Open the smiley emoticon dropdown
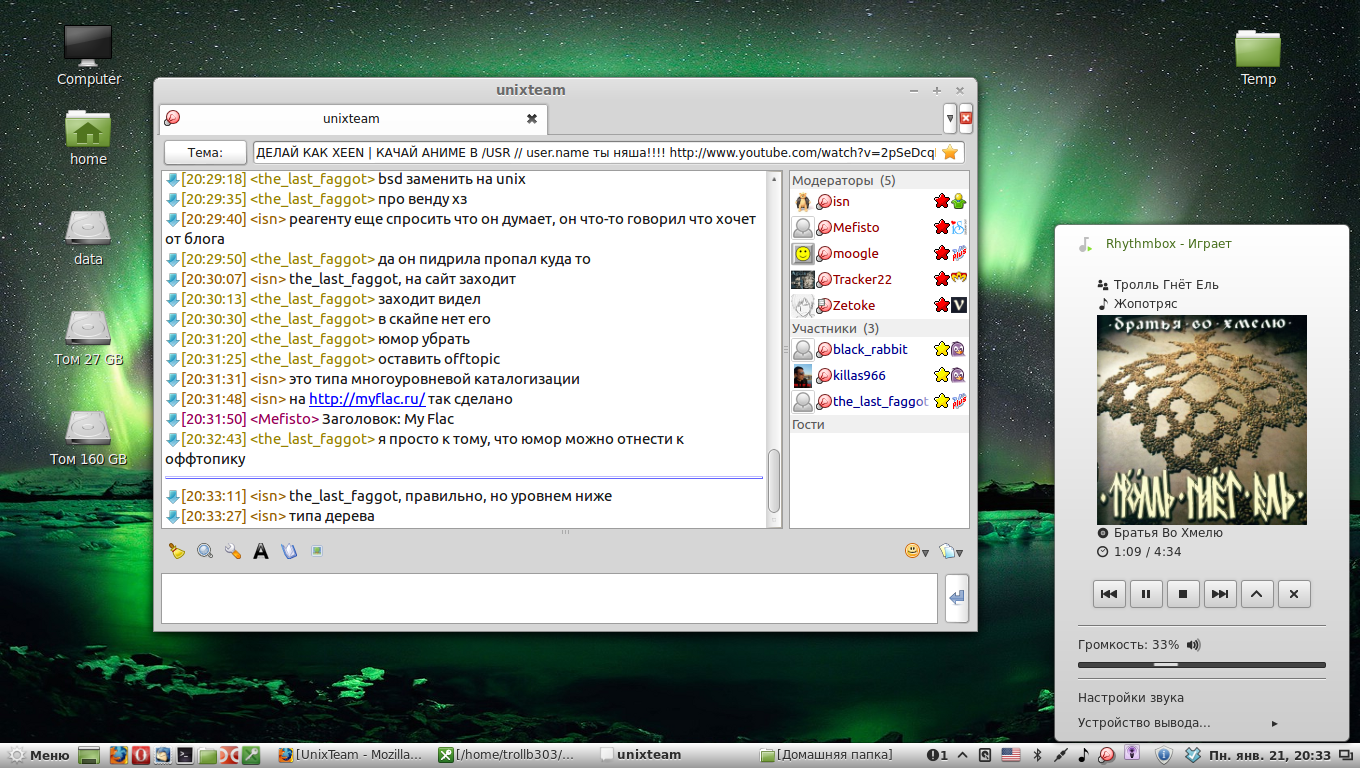The width and height of the screenshot is (1360, 768). point(916,551)
